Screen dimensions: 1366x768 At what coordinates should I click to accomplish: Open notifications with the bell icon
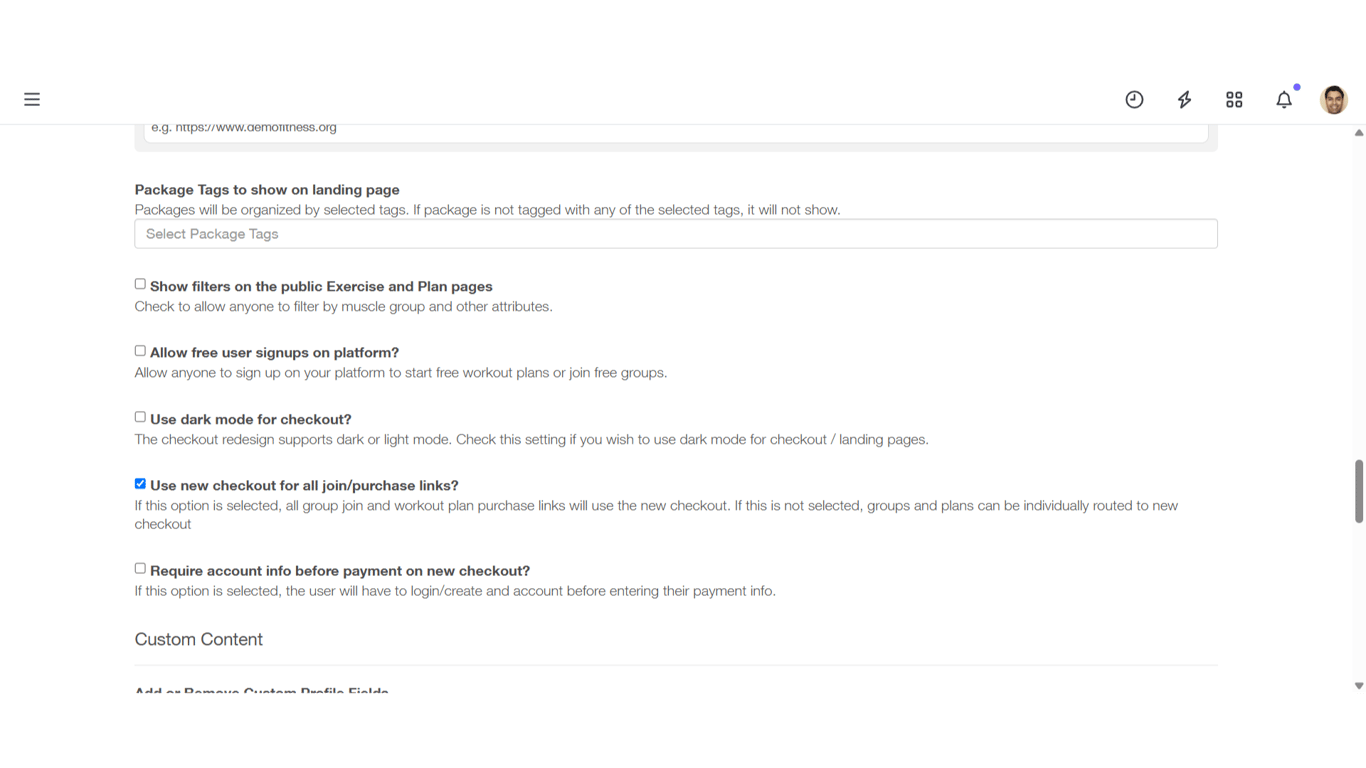point(1284,99)
